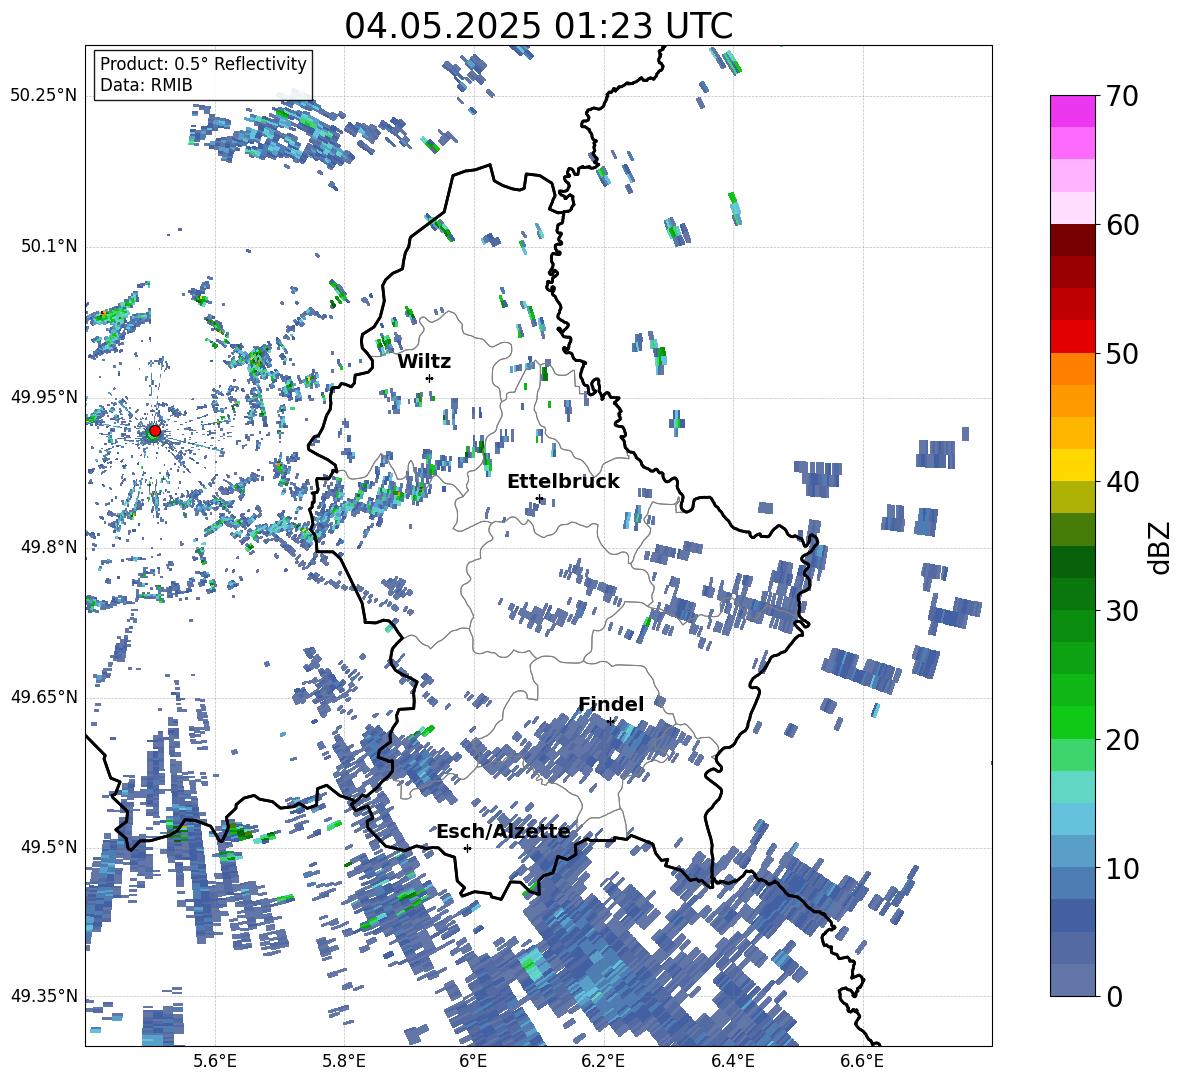Image resolution: width=1184 pixels, height=1081 pixels.
Task: Click colorbar tick label 30
Action: pyautogui.click(x=1122, y=611)
